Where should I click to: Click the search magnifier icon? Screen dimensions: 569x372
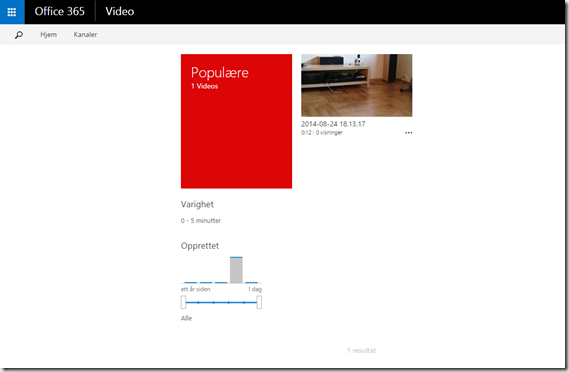tap(19, 35)
